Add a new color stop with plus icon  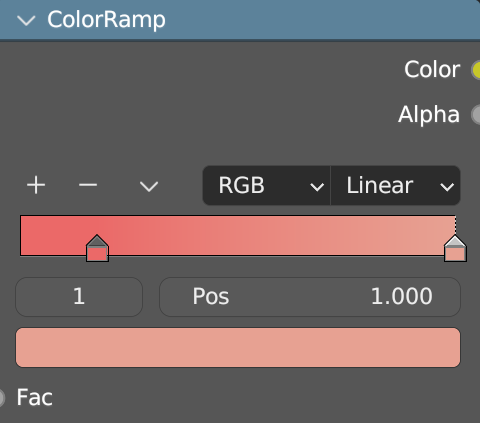click(36, 185)
